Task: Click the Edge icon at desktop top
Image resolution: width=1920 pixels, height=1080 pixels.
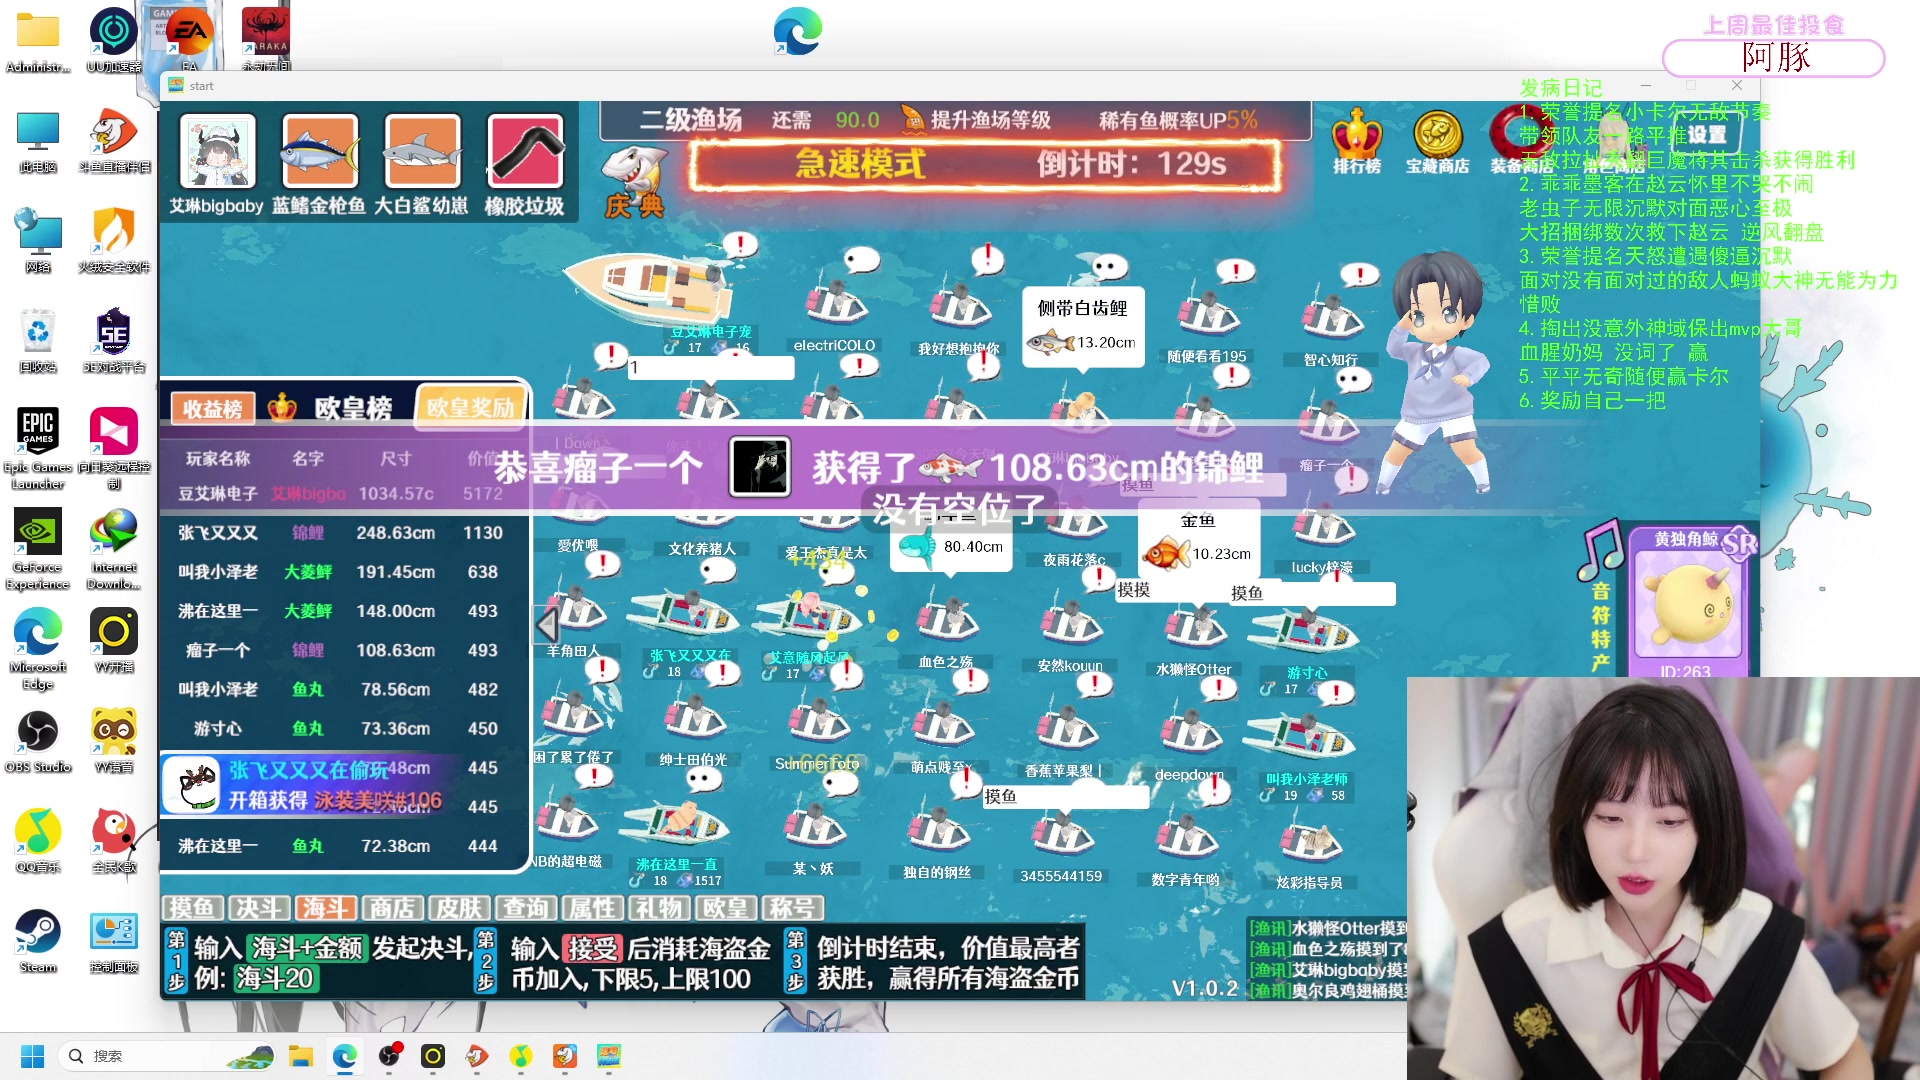Action: point(797,32)
